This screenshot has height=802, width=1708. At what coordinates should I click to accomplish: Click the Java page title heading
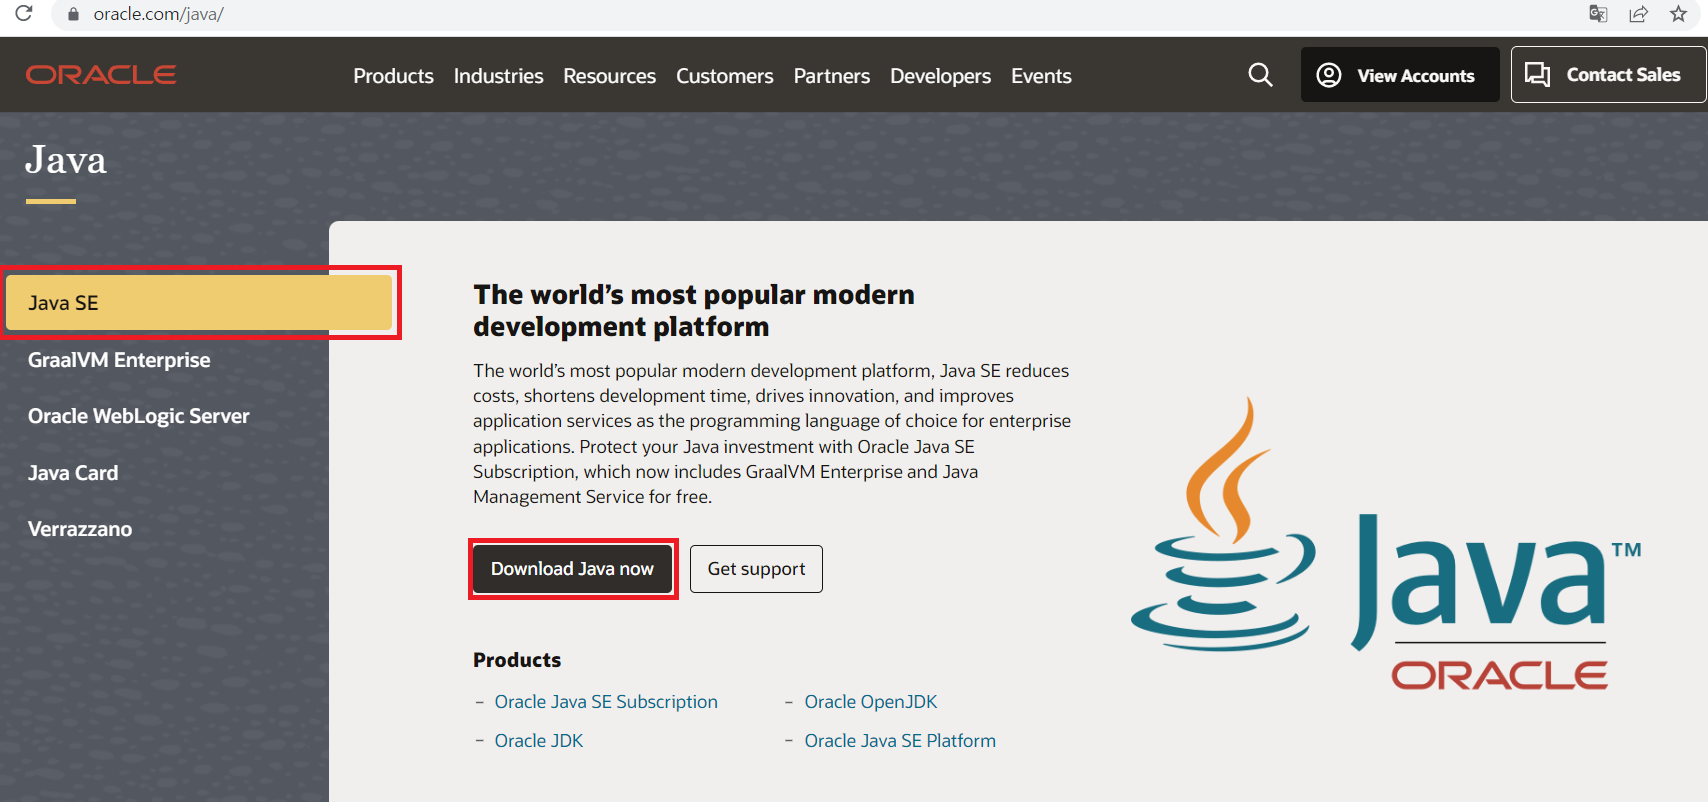[x=66, y=160]
